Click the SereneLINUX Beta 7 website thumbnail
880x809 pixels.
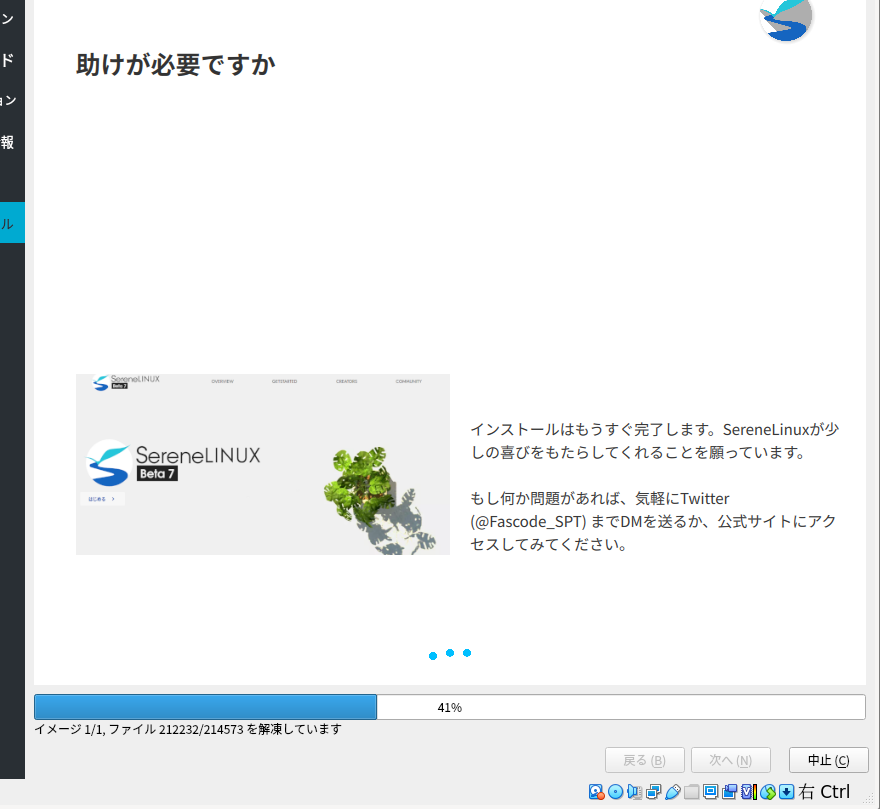coord(263,464)
